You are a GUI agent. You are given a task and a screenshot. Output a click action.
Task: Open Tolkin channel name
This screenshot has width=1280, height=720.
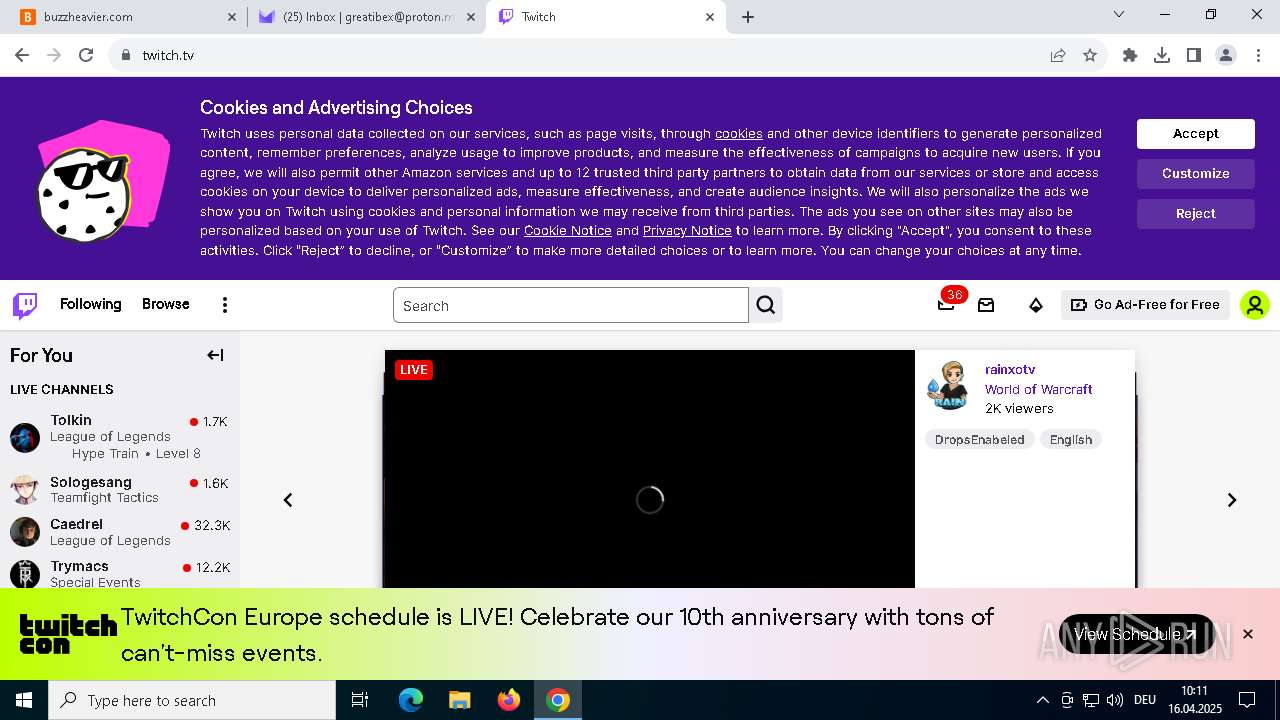tap(71, 420)
